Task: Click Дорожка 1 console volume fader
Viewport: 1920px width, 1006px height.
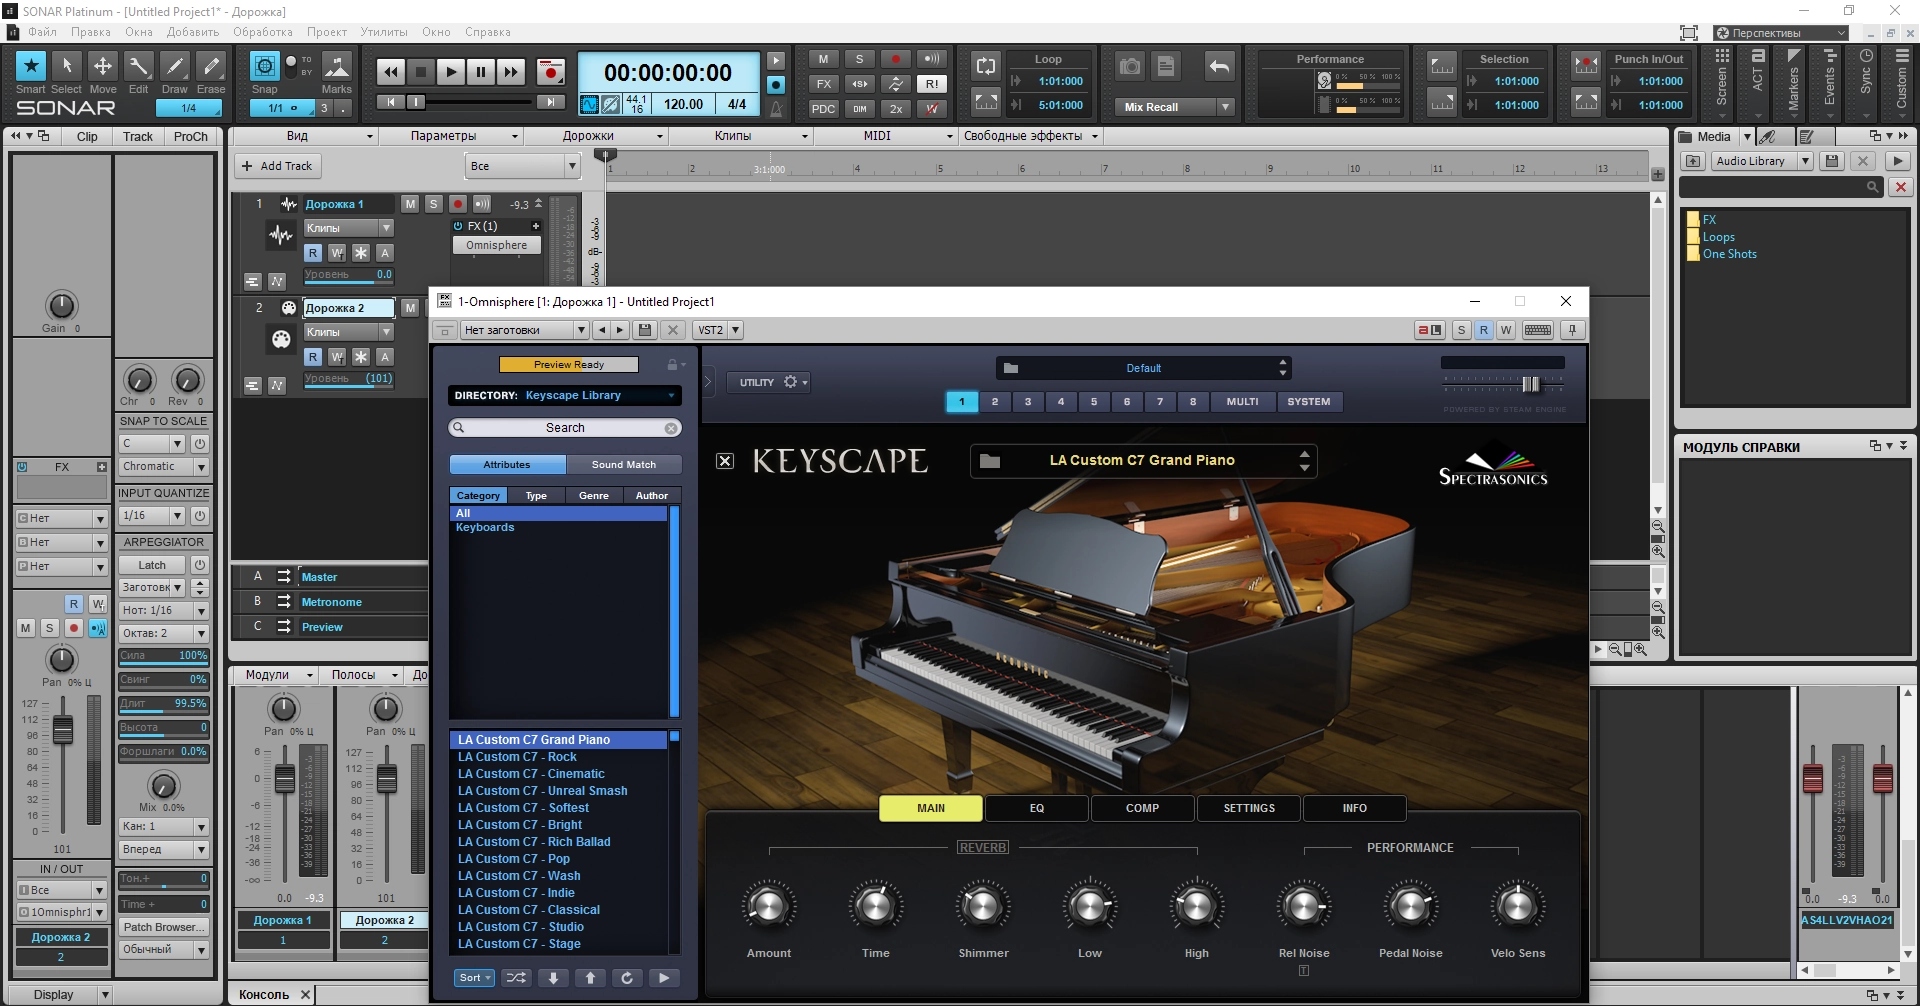Action: pos(285,779)
